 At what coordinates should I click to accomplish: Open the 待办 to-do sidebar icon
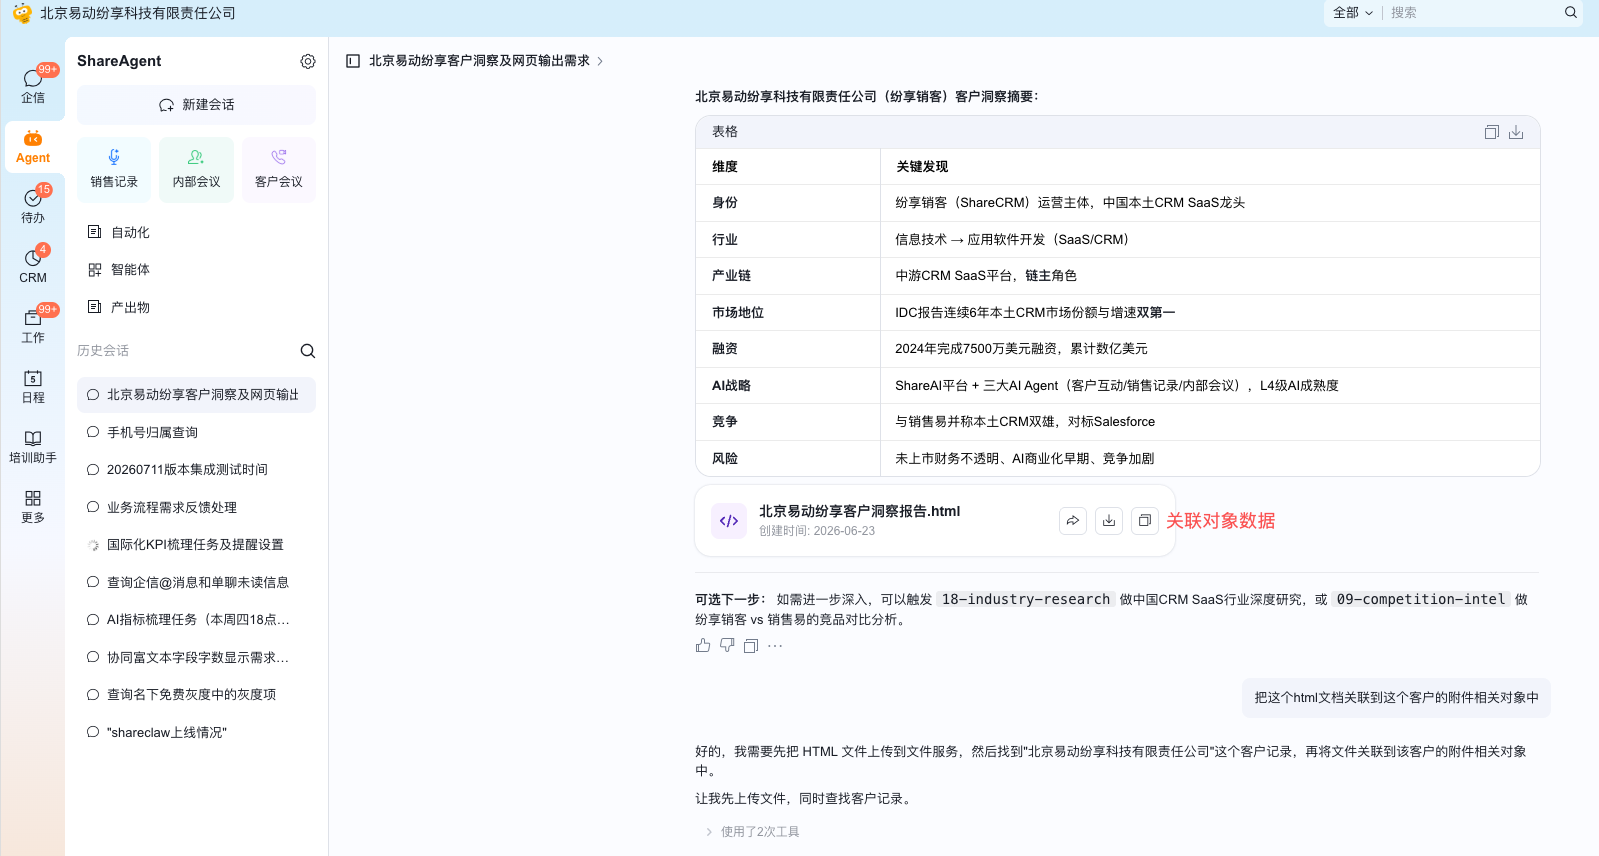click(x=33, y=205)
